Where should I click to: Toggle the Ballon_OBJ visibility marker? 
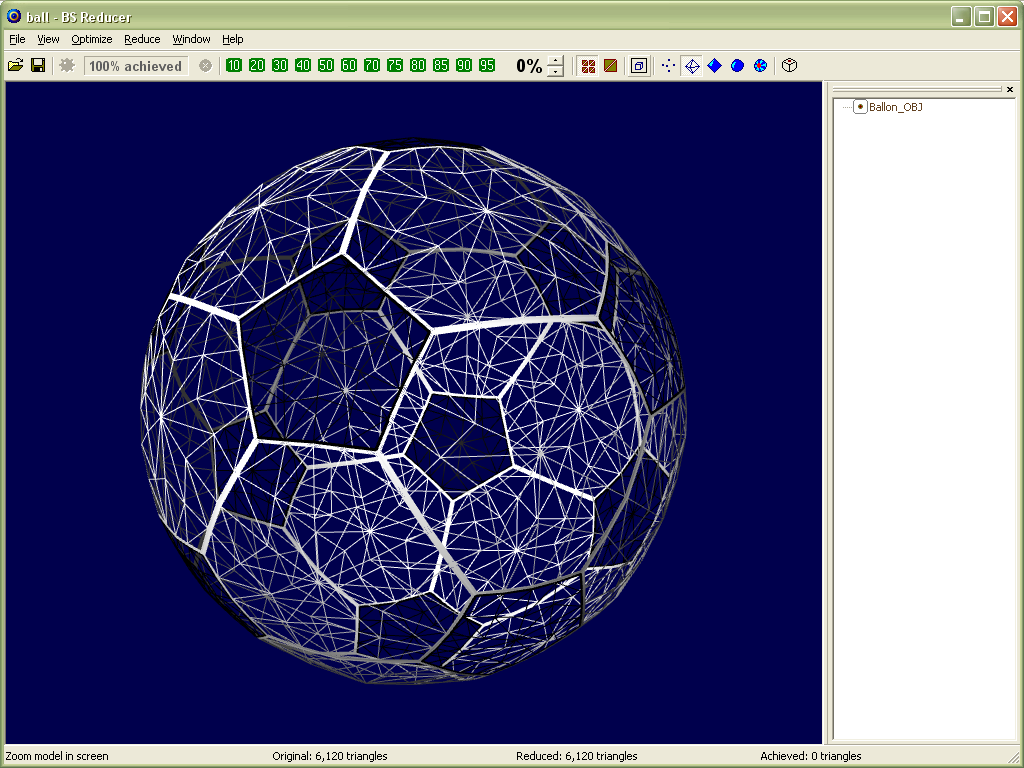(860, 107)
